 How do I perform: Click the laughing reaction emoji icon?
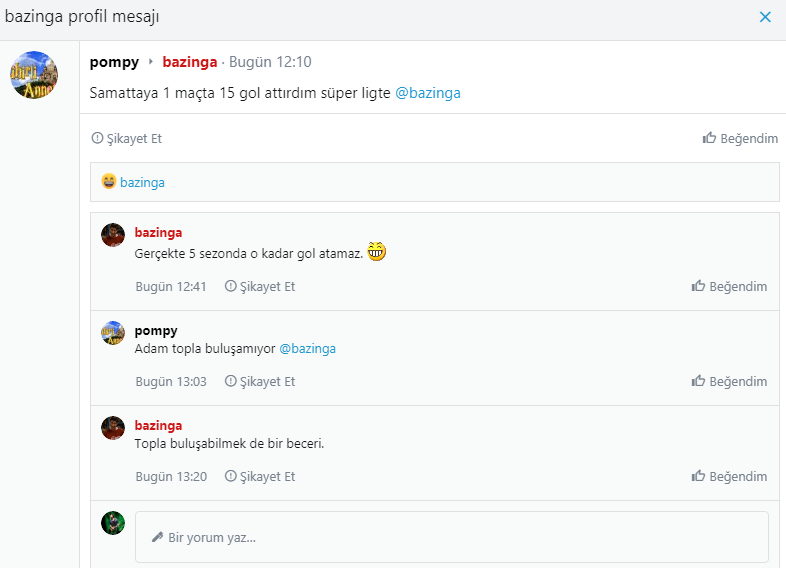[109, 182]
